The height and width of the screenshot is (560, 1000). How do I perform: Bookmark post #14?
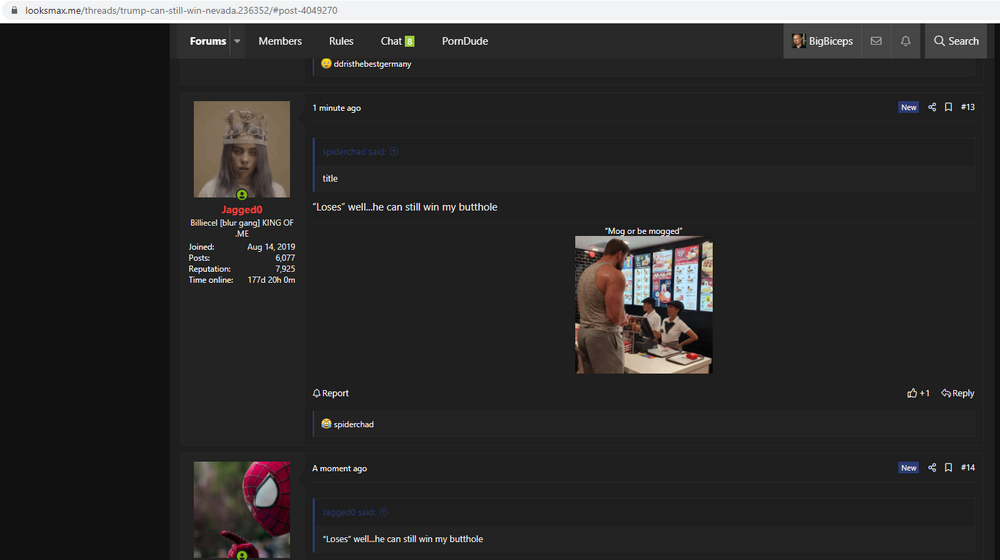click(948, 468)
